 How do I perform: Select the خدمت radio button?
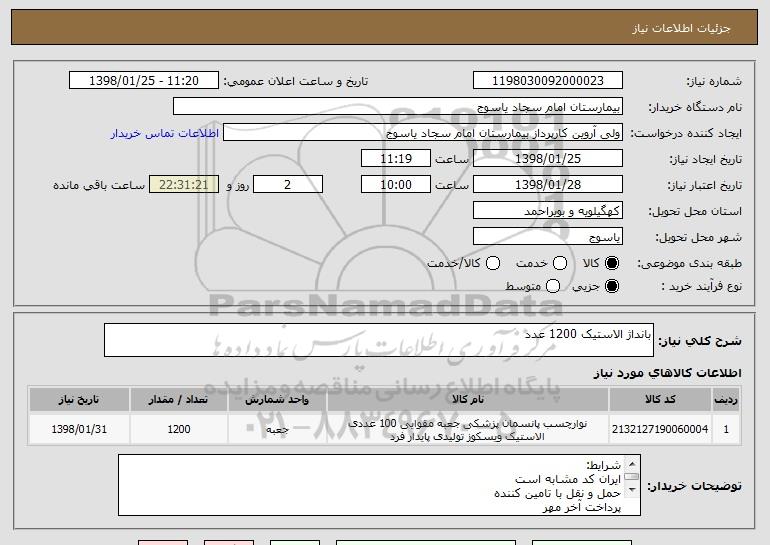tap(560, 263)
